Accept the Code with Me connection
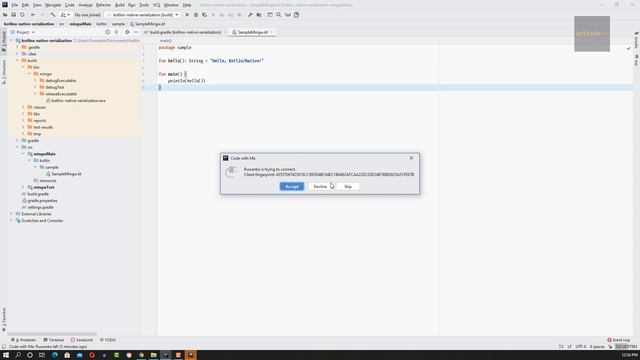The width and height of the screenshot is (640, 360). coord(292,187)
